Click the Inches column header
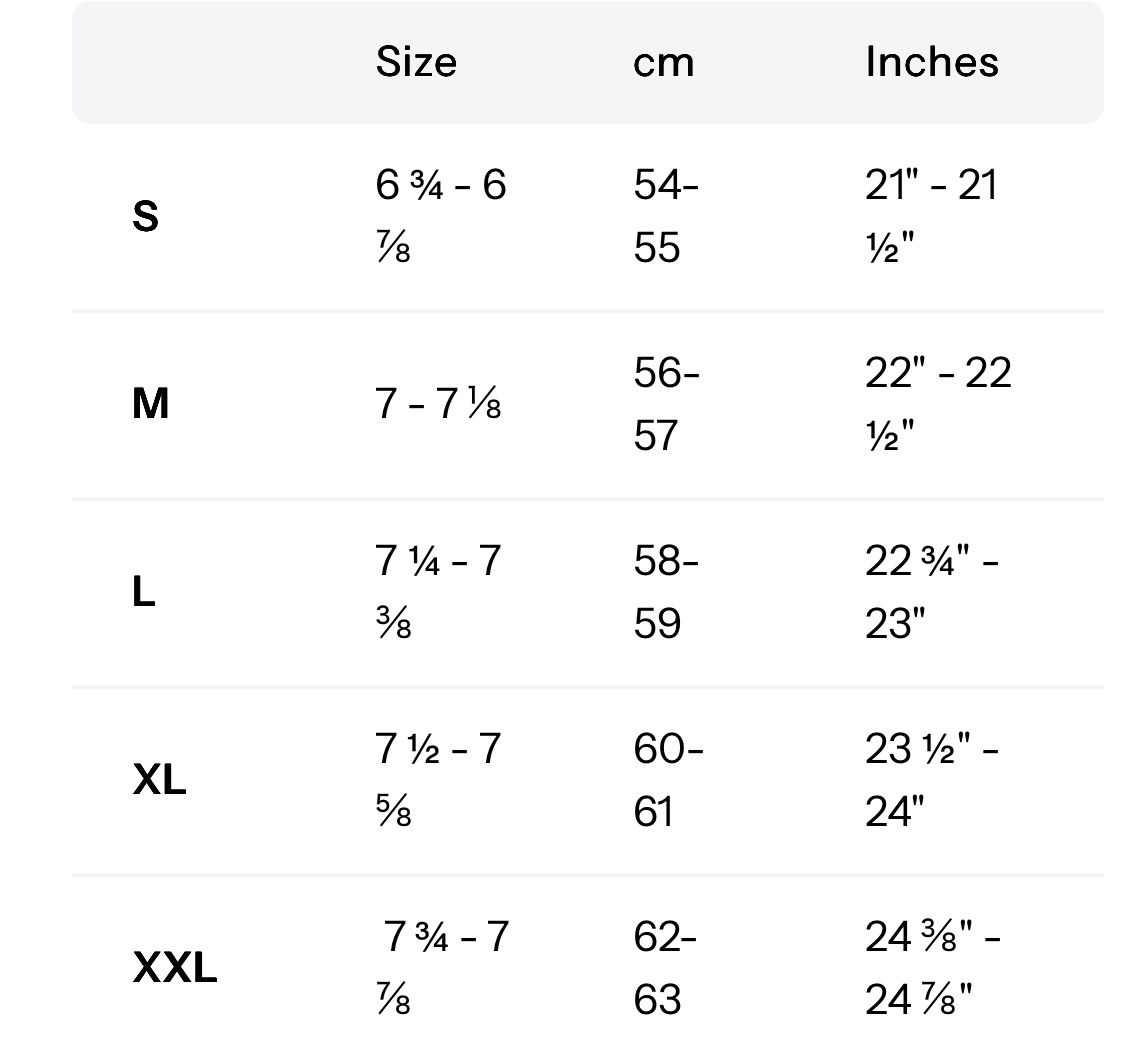 pos(931,62)
